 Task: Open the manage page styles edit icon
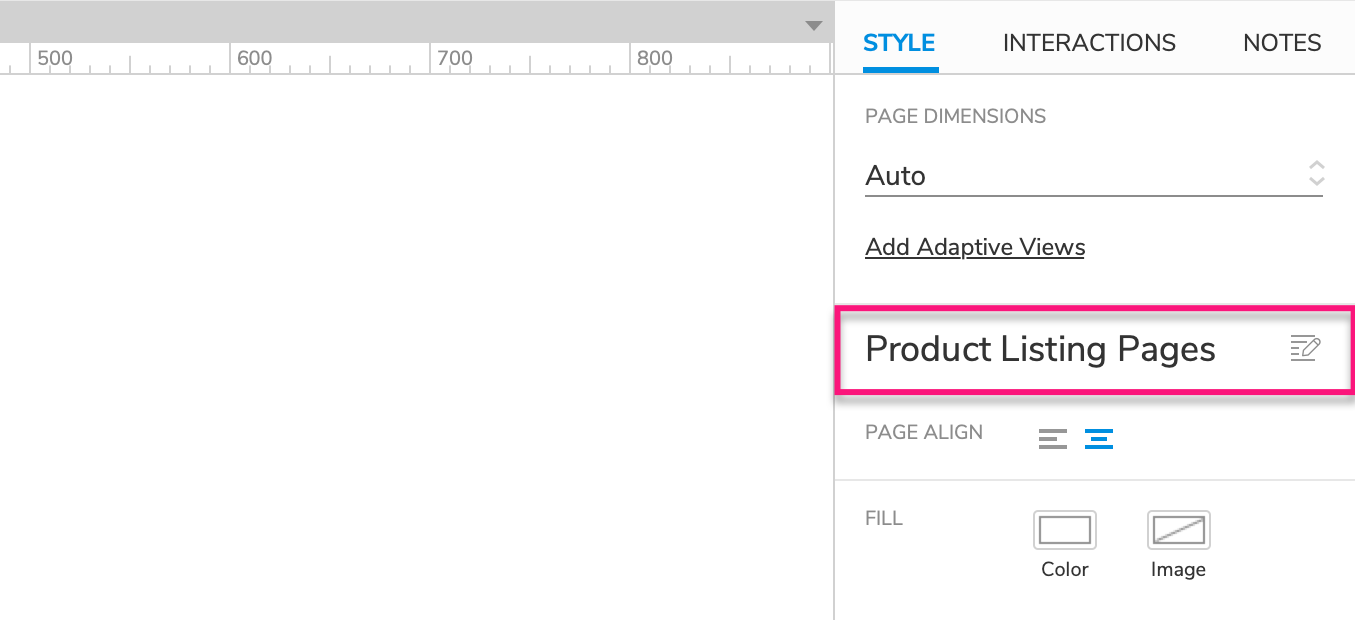coord(1305,349)
